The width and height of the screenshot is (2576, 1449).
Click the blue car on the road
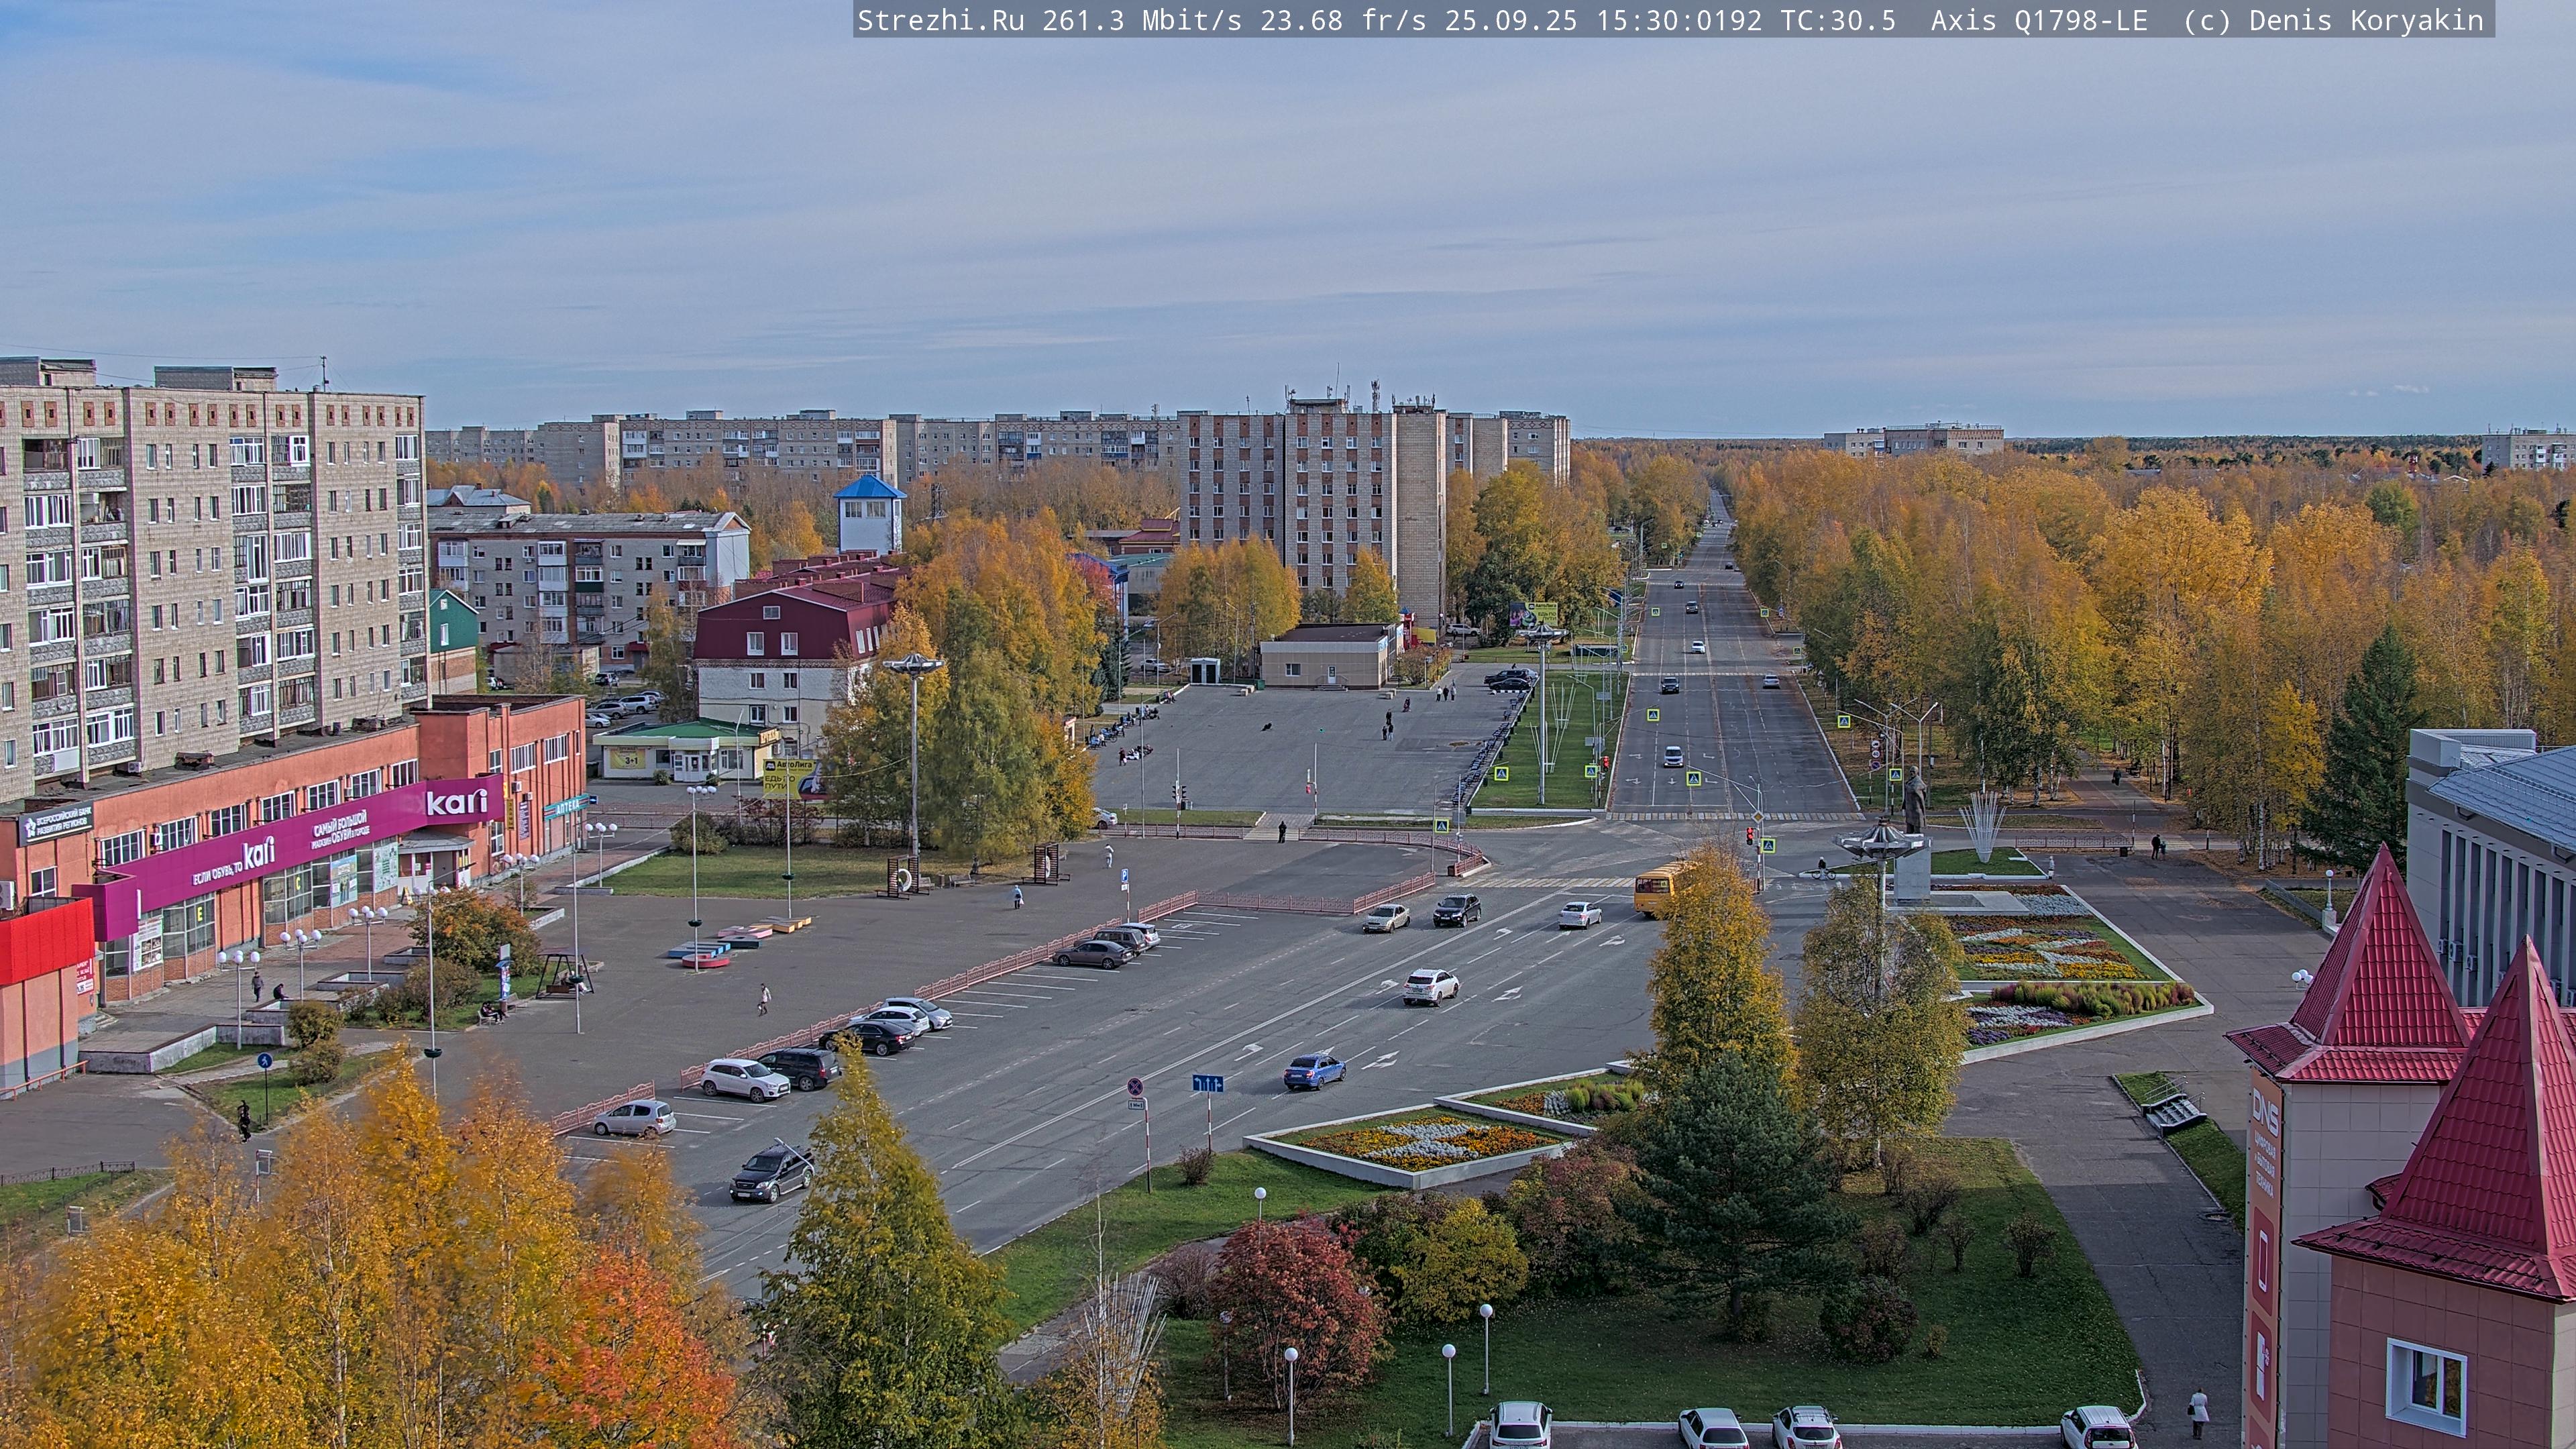pos(1314,1071)
